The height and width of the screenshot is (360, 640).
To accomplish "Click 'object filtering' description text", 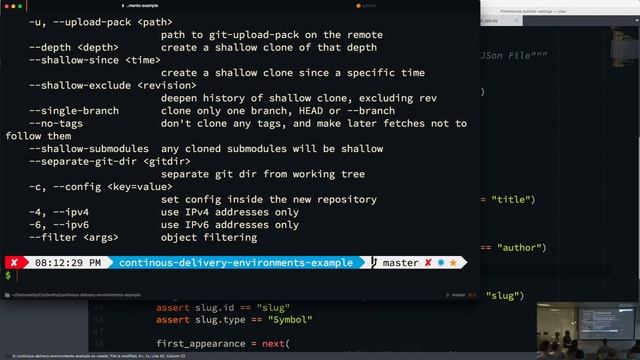I will pos(209,237).
